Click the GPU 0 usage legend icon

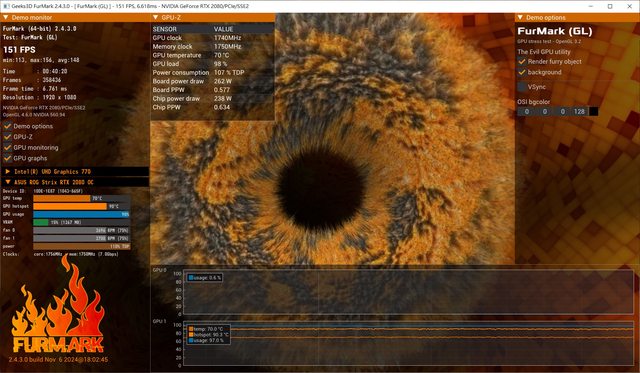click(191, 278)
